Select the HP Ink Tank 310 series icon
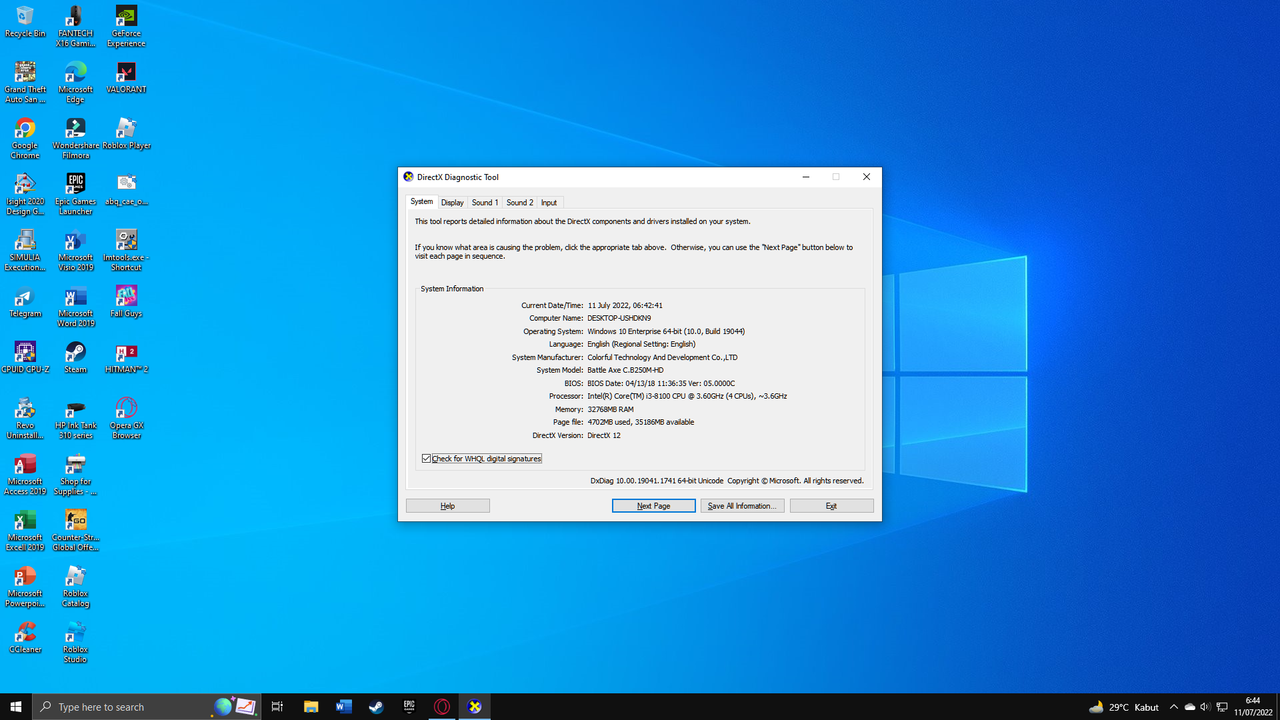The image size is (1280, 720). [x=75, y=419]
